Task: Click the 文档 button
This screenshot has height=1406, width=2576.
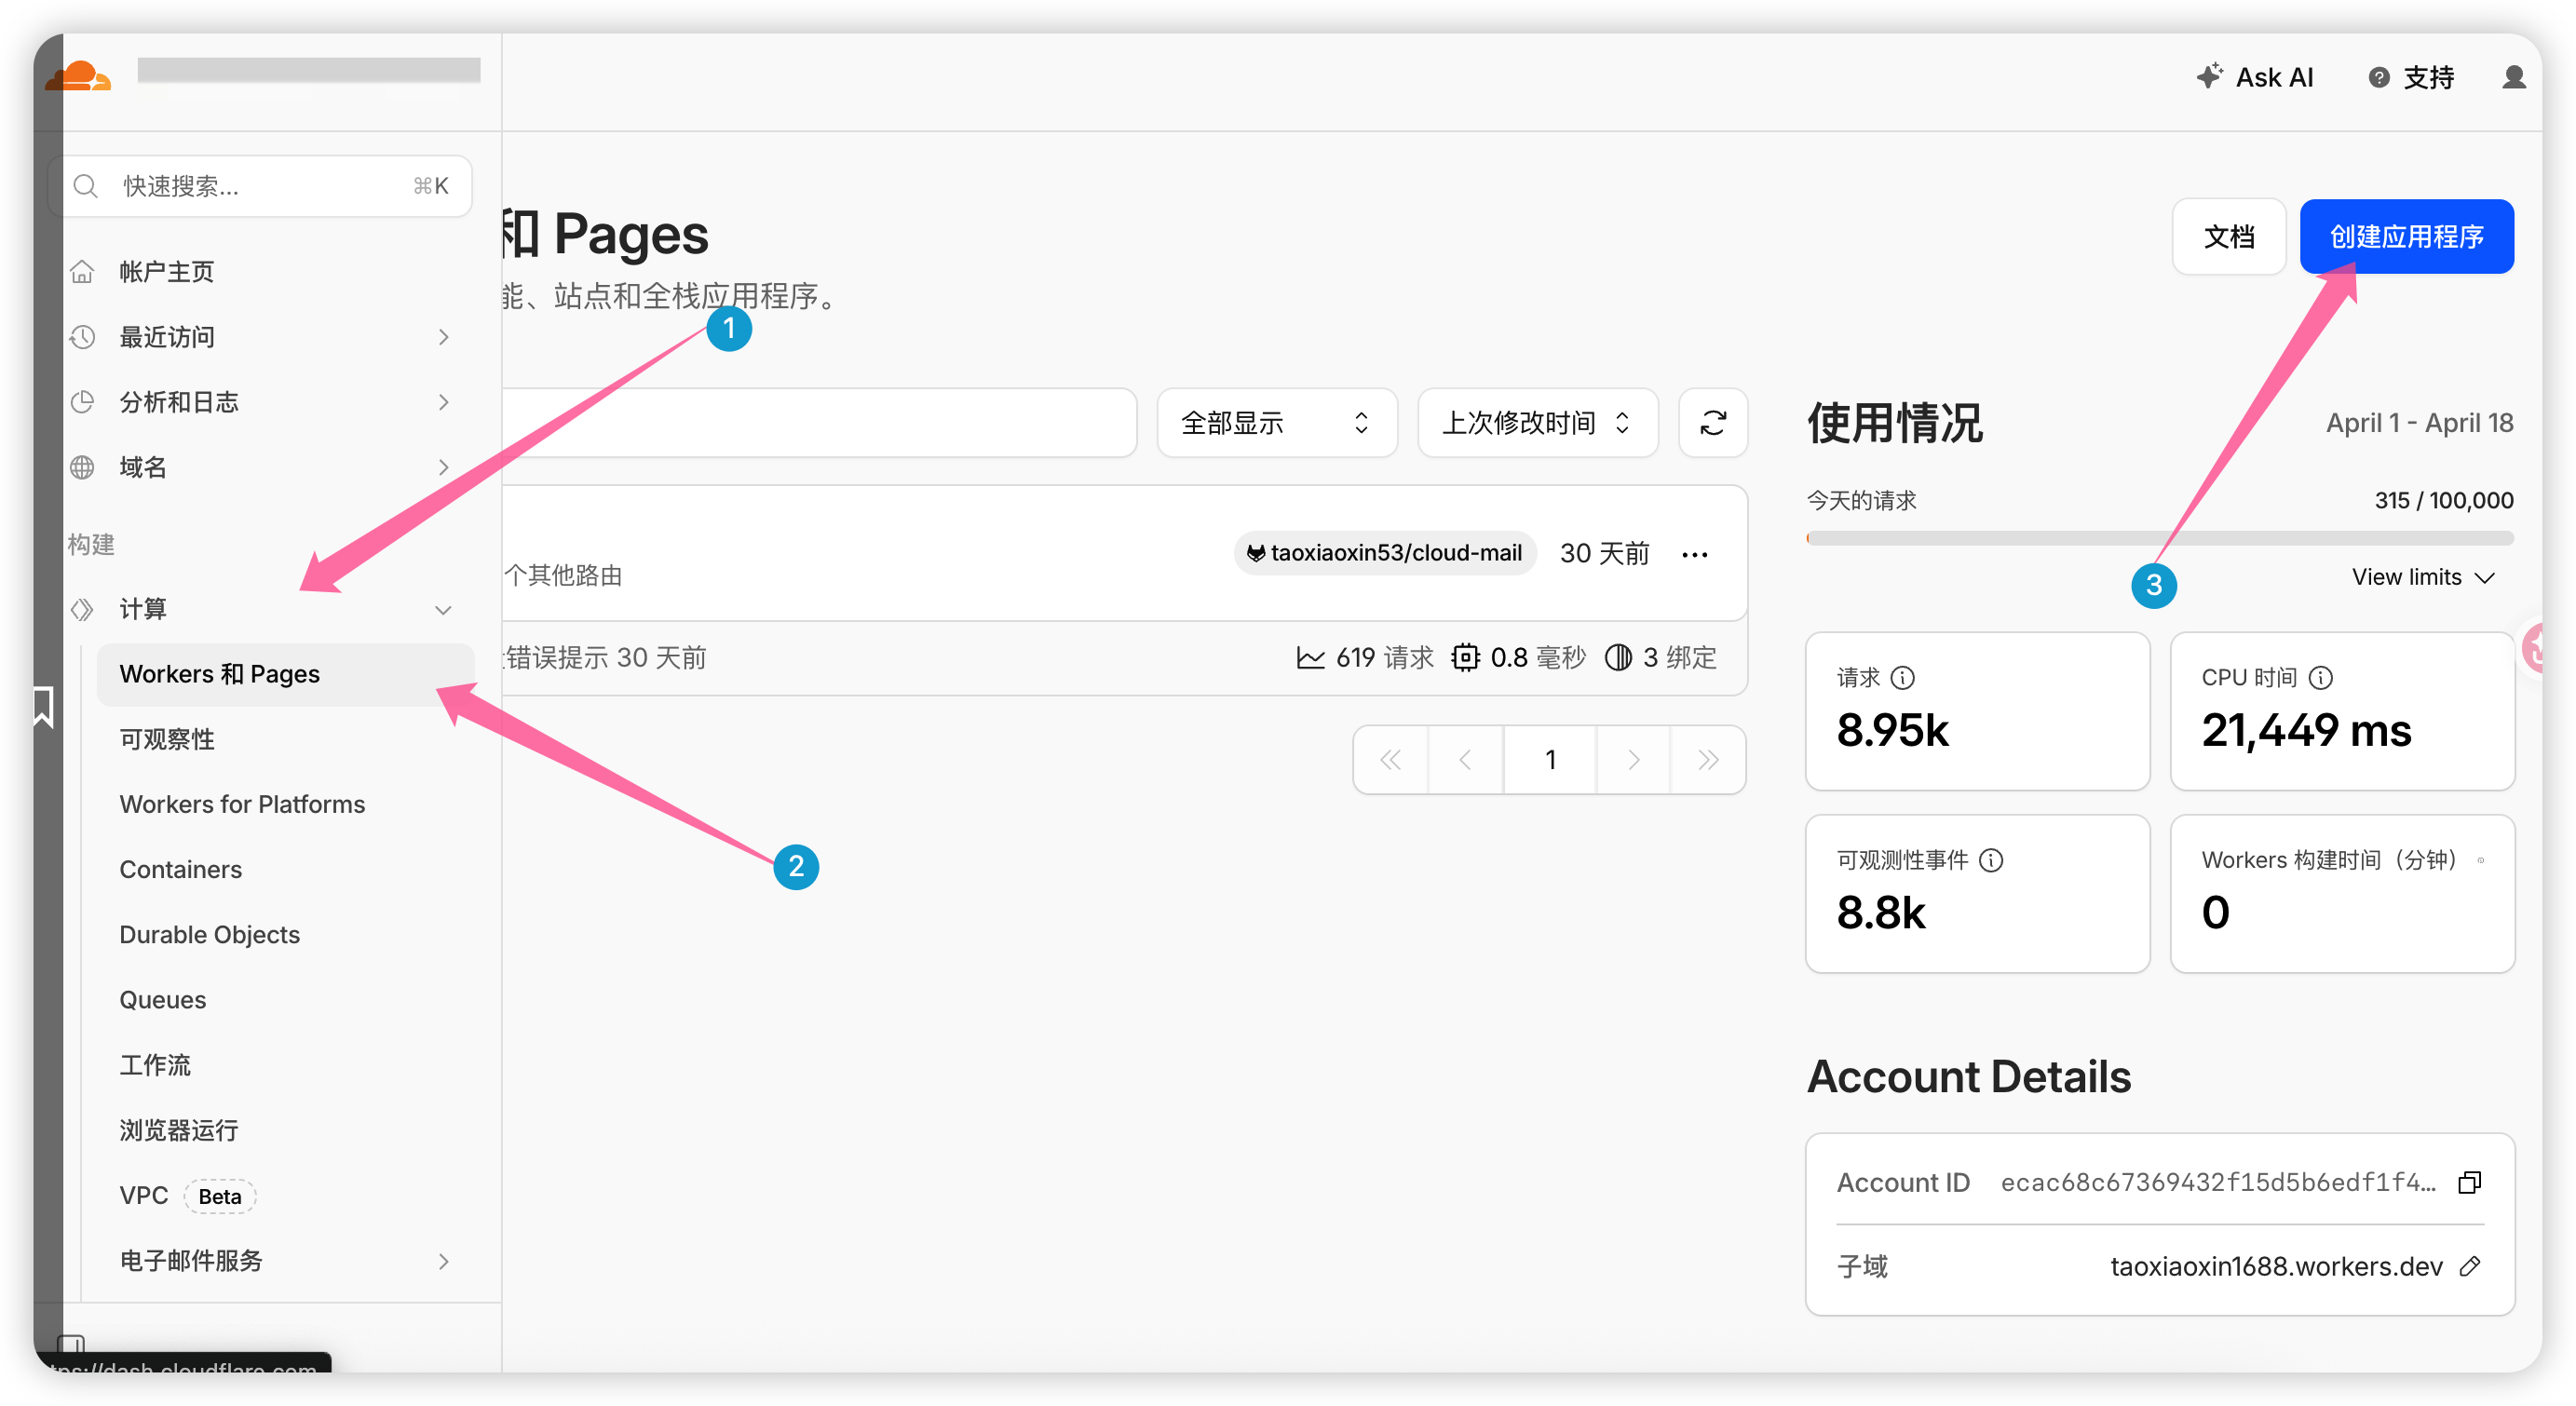Action: click(x=2228, y=237)
